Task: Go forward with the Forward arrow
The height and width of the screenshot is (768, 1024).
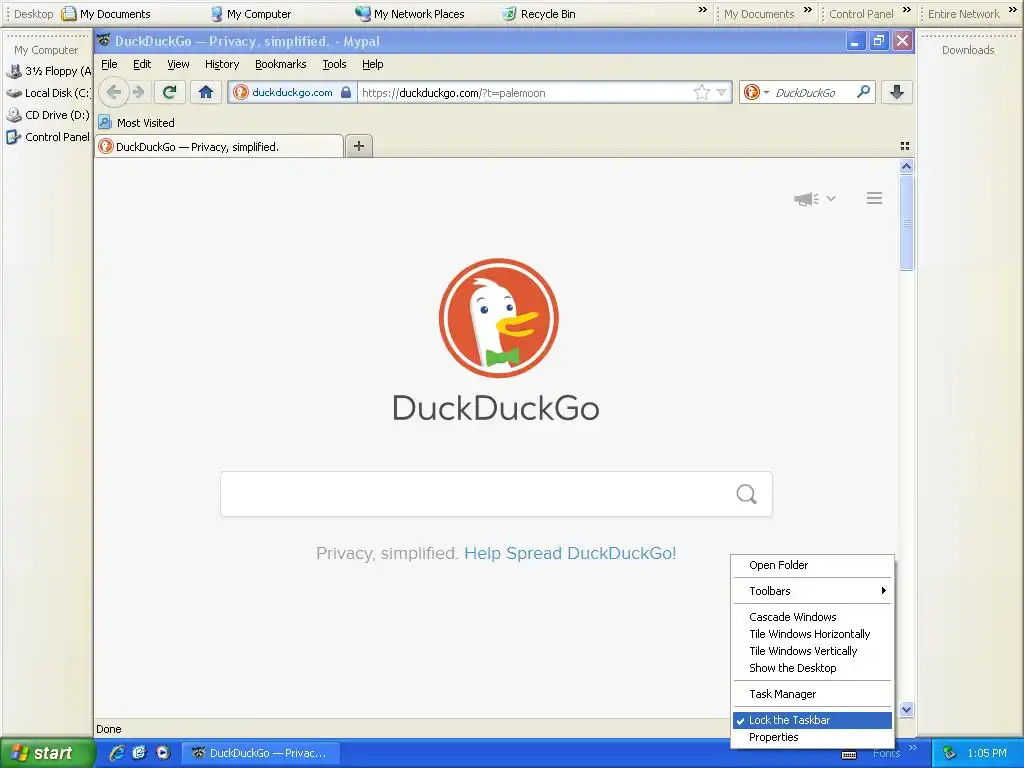Action: point(138,92)
